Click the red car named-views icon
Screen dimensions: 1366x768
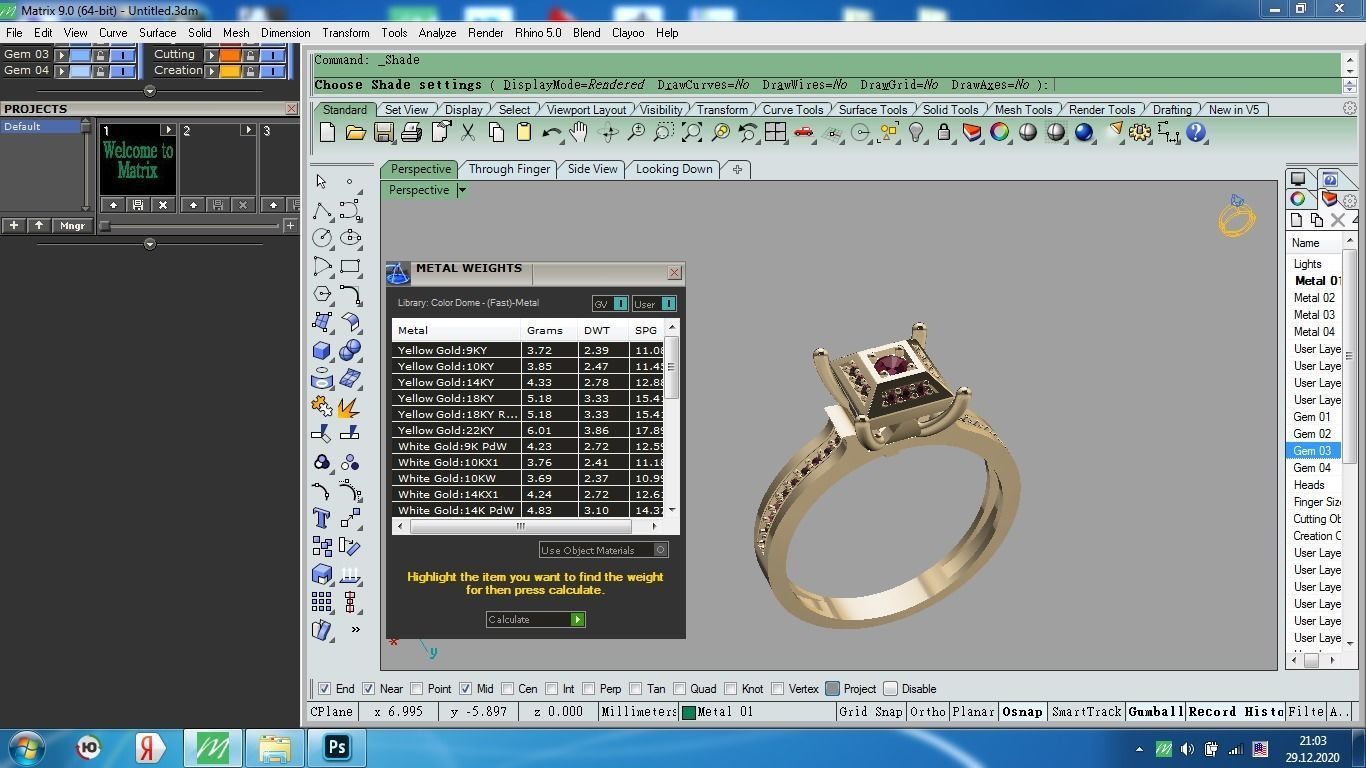pos(803,132)
